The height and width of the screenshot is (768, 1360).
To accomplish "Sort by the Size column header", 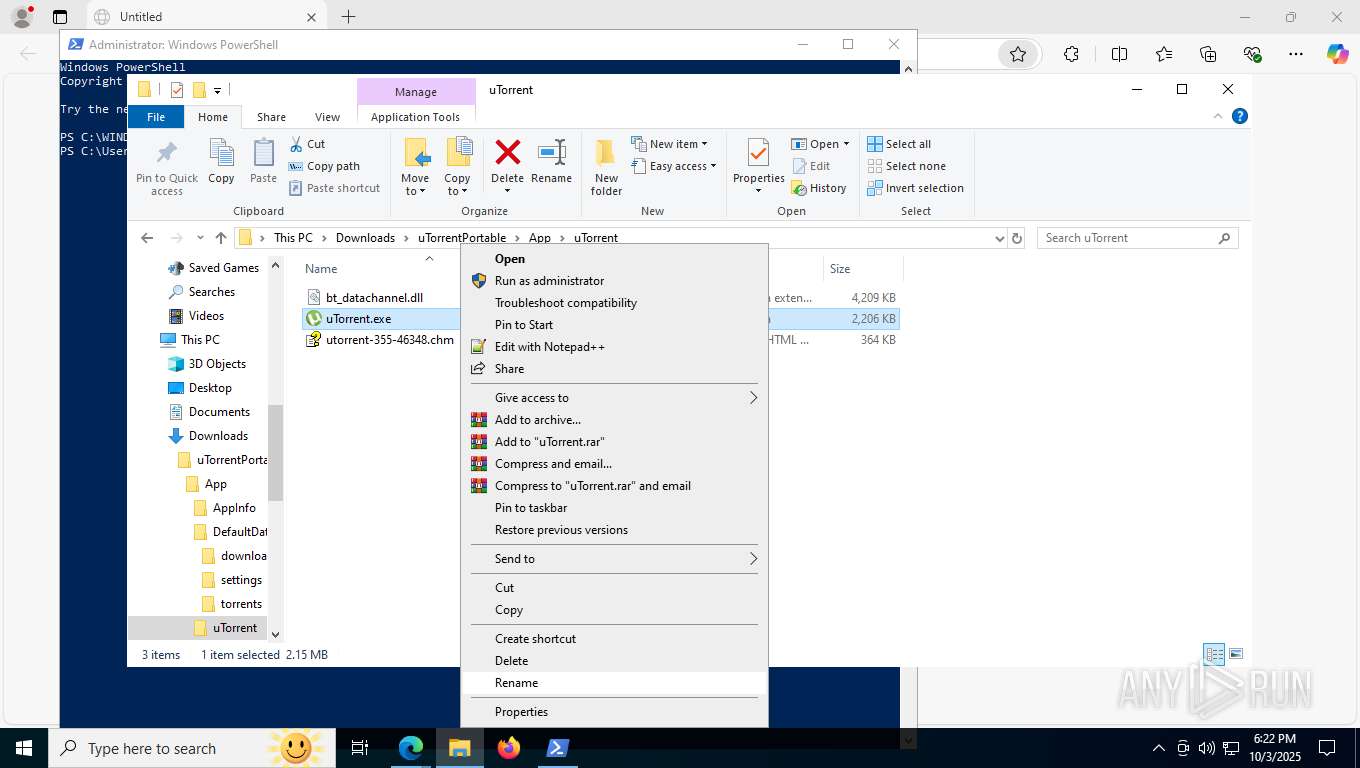I will click(x=840, y=269).
